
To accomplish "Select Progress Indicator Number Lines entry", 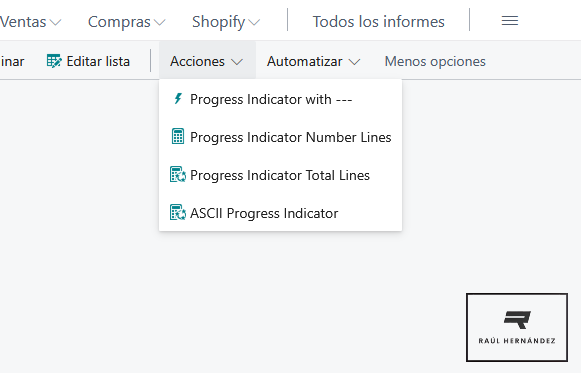I will click(x=280, y=137).
